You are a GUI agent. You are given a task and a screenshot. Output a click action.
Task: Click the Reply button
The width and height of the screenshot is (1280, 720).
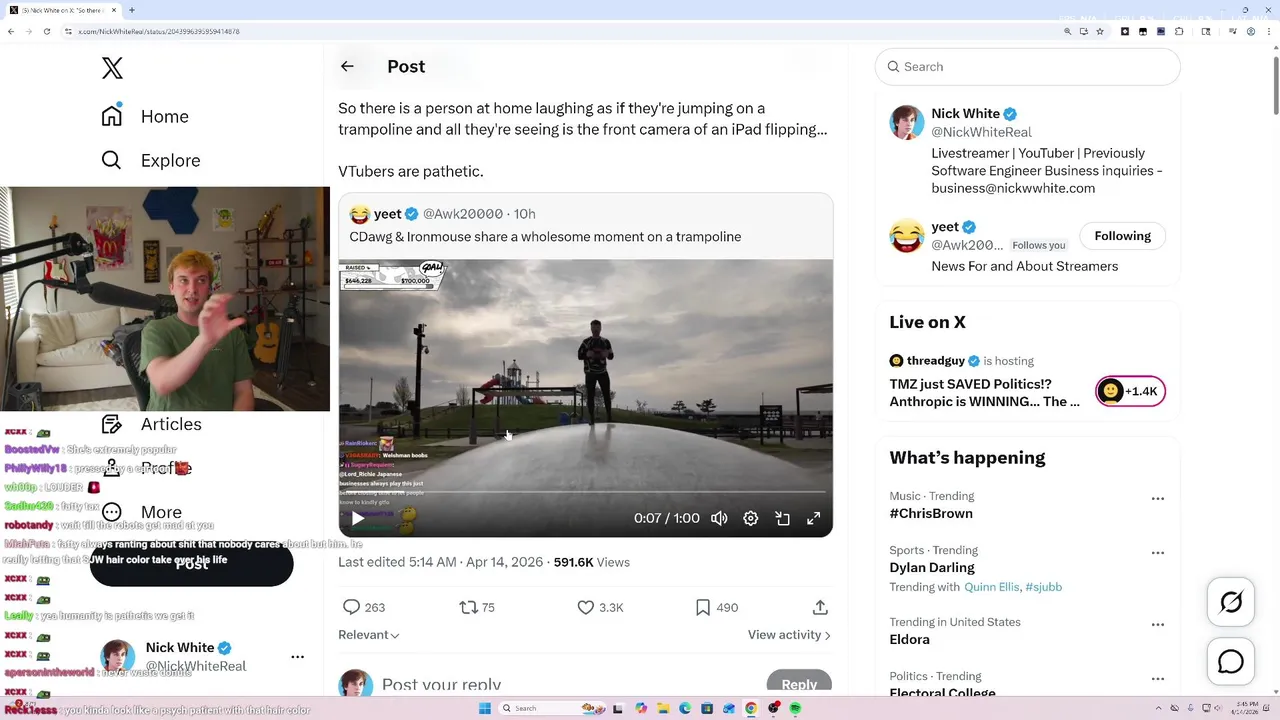799,684
